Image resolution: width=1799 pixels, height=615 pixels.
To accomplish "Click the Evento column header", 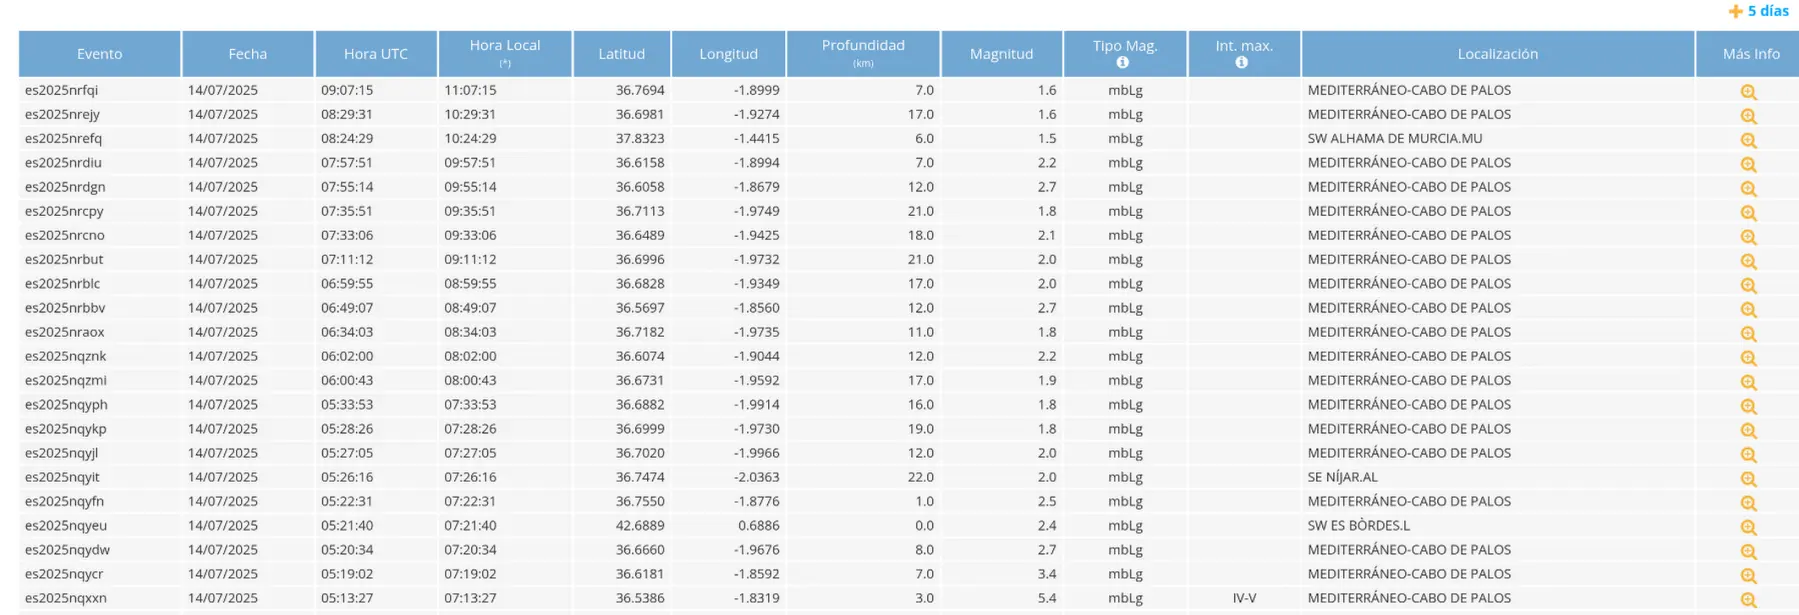I will click(x=99, y=54).
